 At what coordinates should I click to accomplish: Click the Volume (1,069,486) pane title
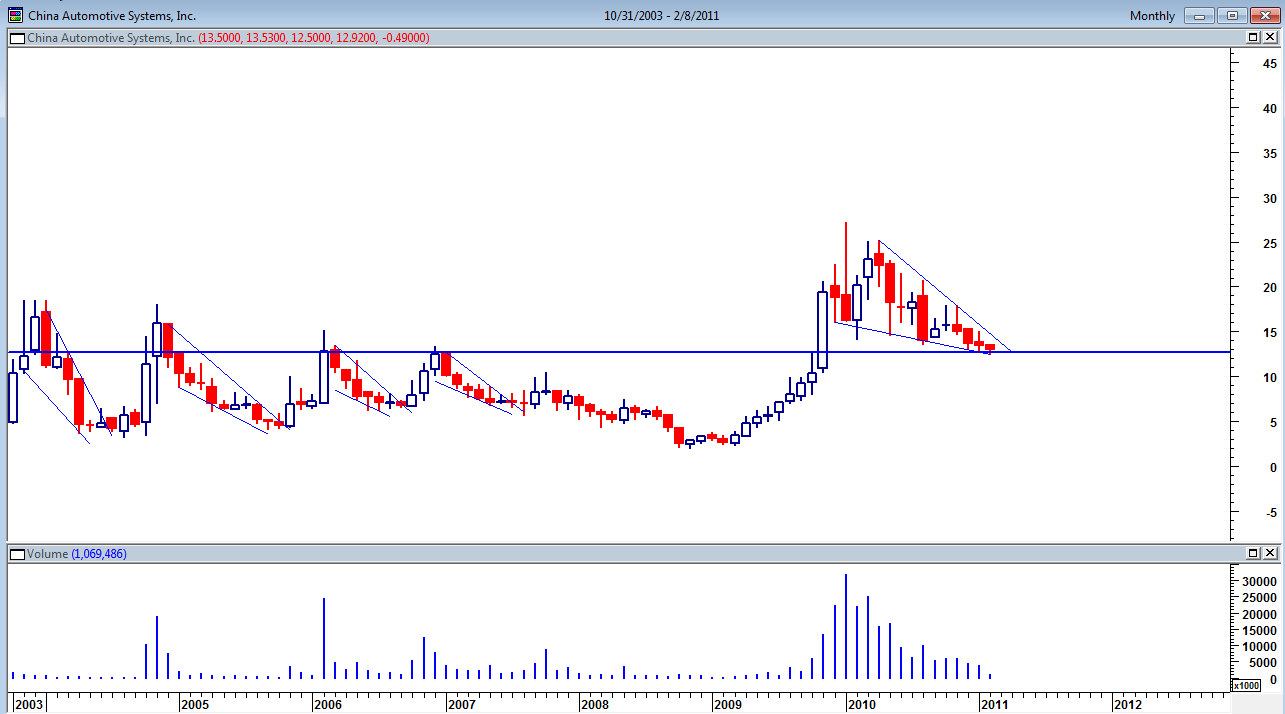pyautogui.click(x=77, y=553)
